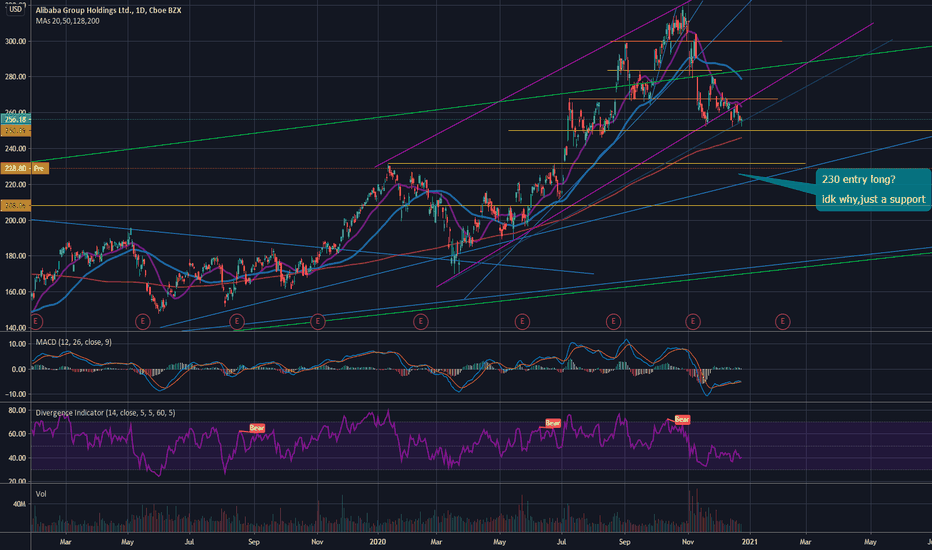
Task: Click the 256.18 current price tag
Action: (15, 120)
